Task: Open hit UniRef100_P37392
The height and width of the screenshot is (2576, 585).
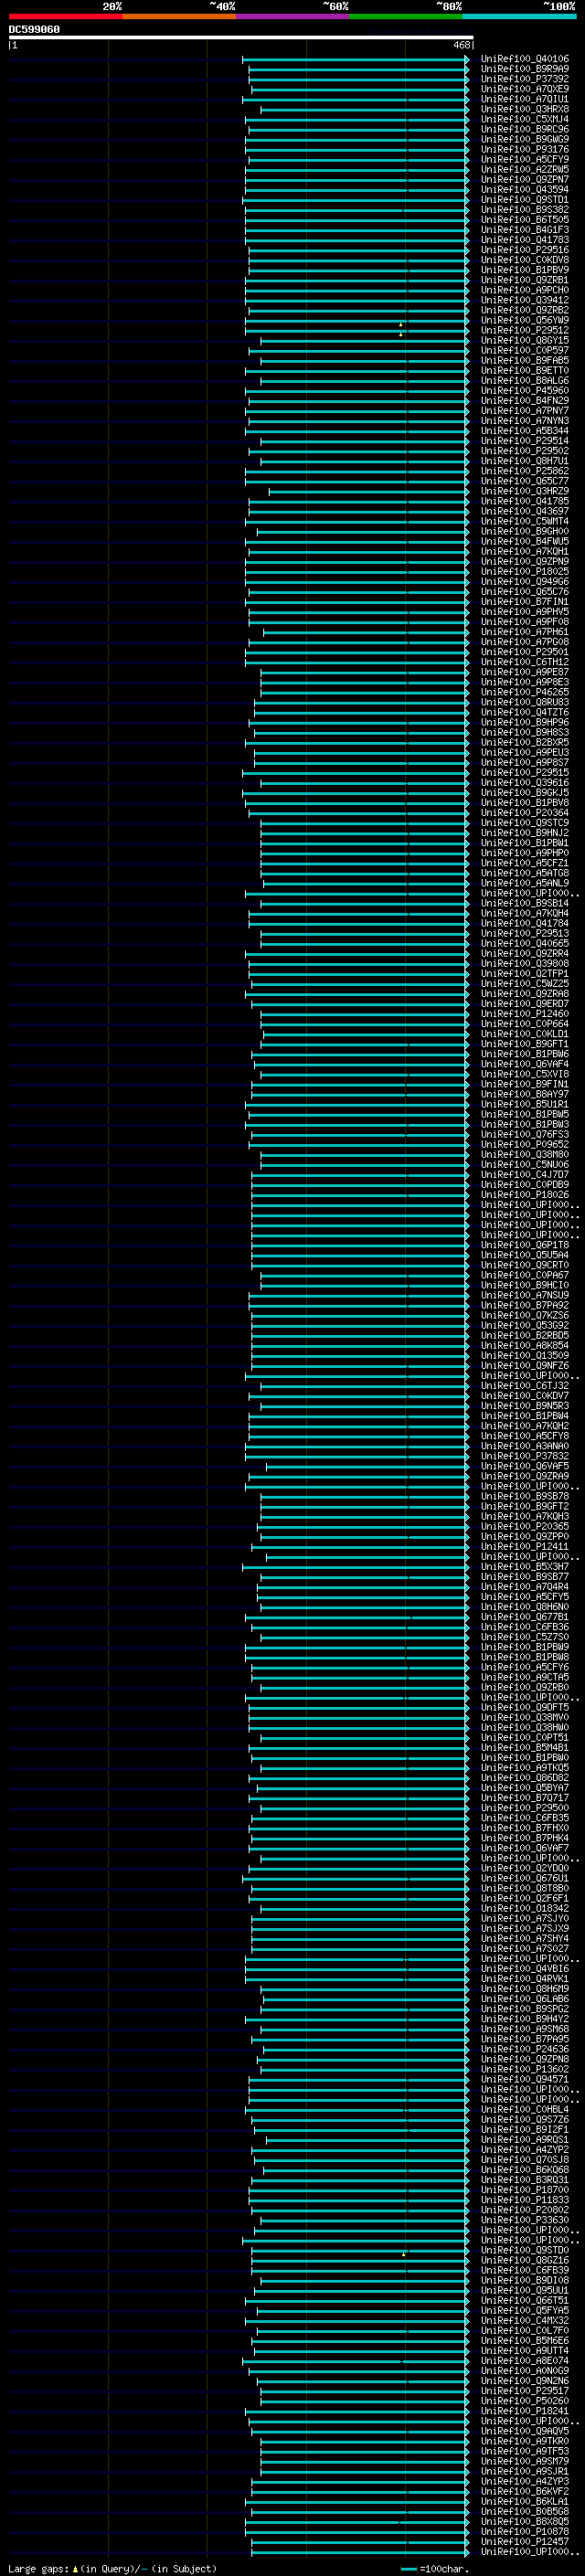Action: pos(525,79)
